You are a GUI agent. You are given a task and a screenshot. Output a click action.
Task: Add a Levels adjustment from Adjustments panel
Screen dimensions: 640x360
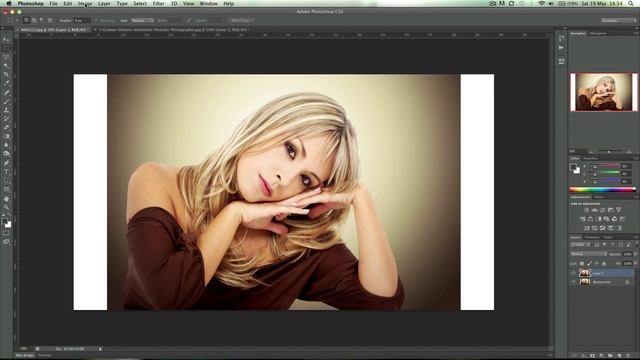tap(595, 210)
